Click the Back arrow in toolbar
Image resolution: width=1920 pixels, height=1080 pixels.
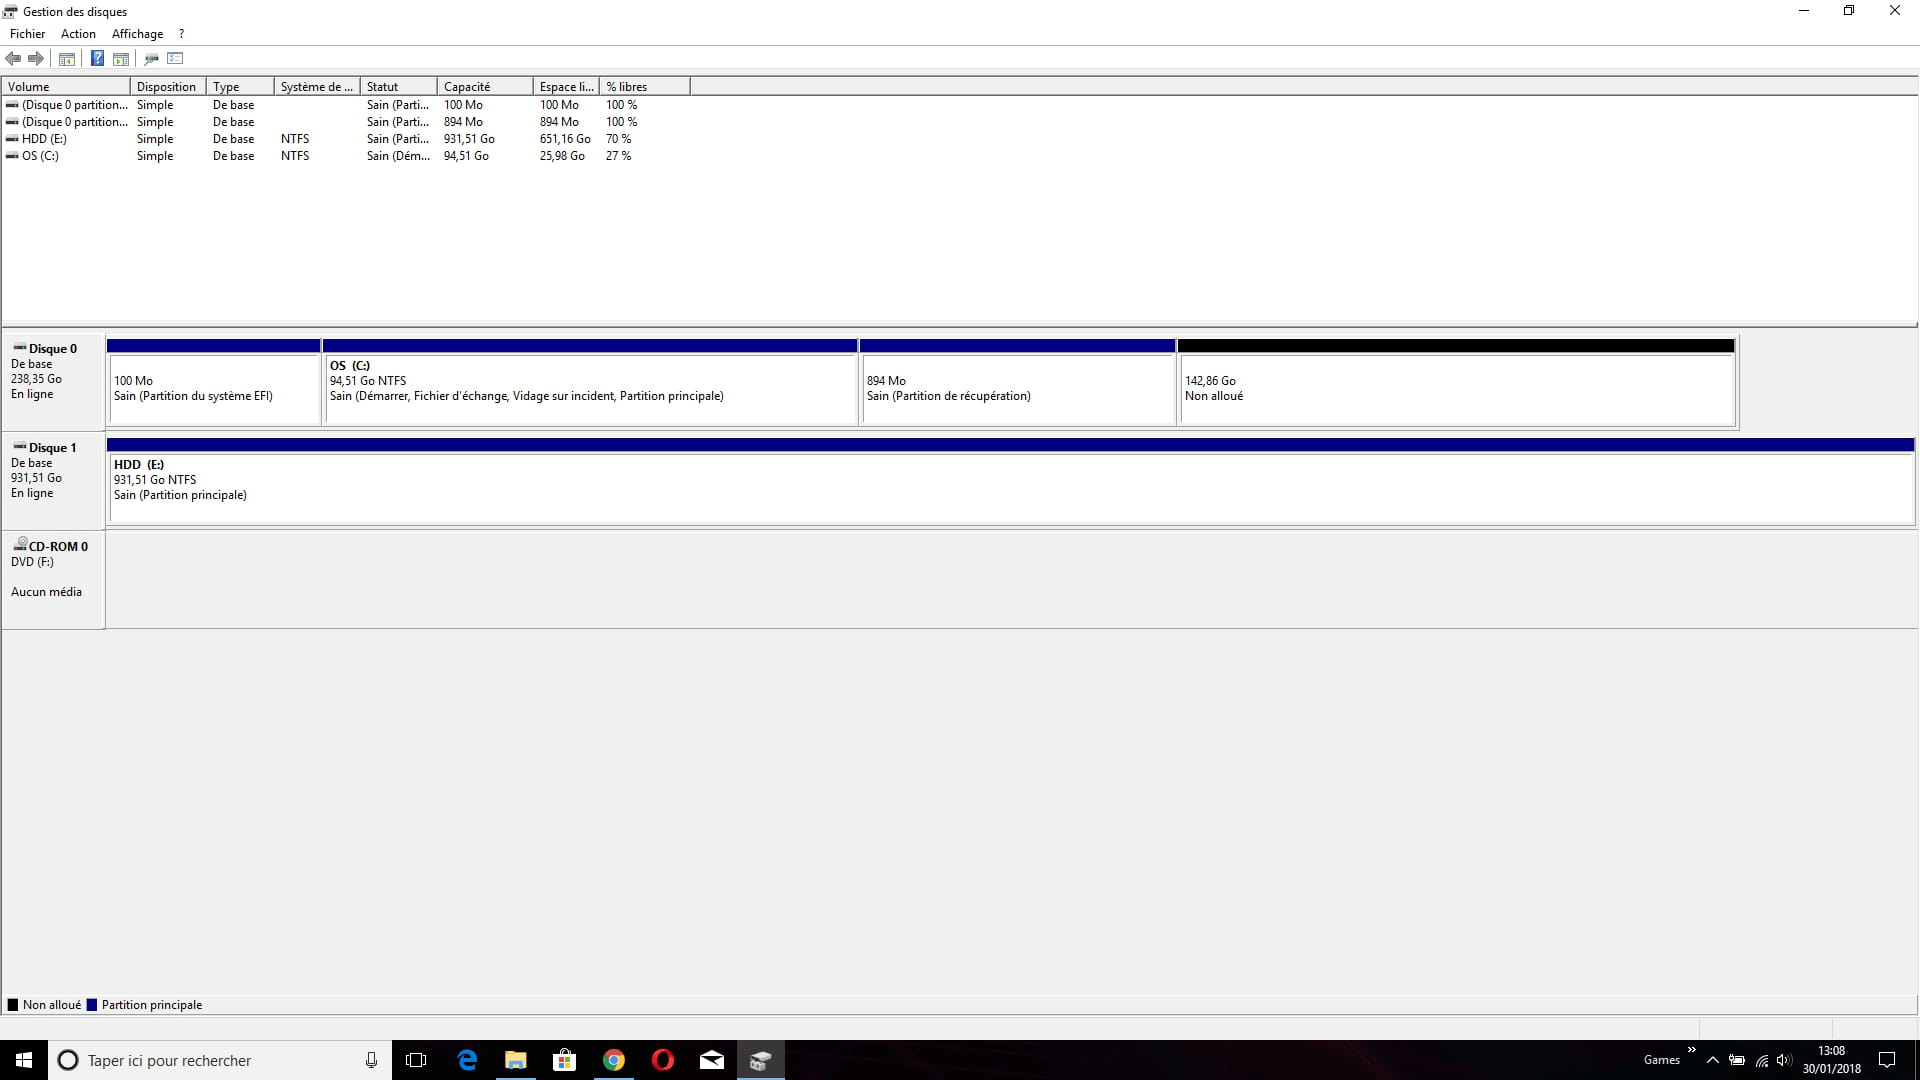coord(13,59)
